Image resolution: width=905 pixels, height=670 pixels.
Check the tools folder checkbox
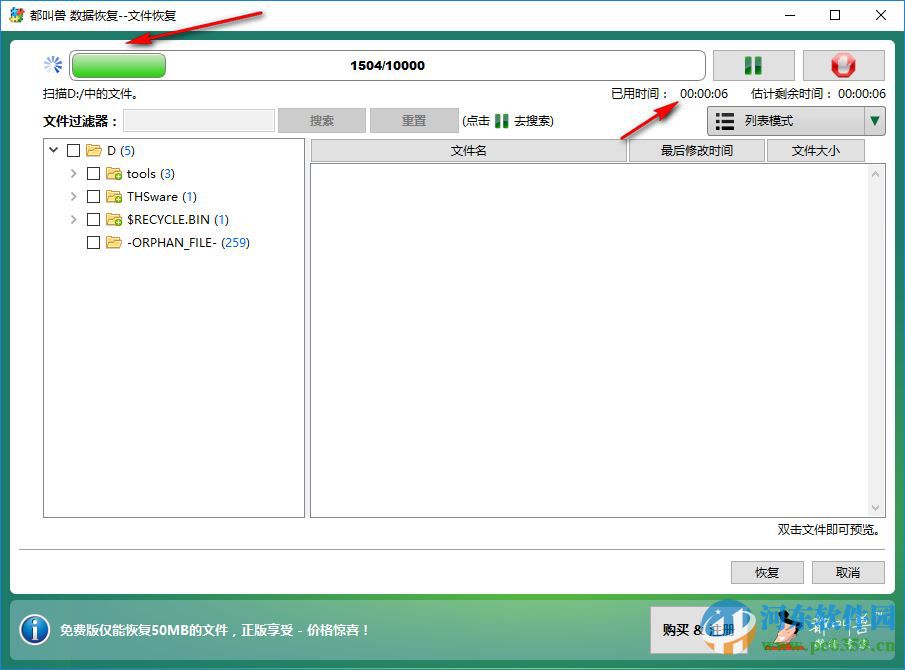(x=93, y=173)
